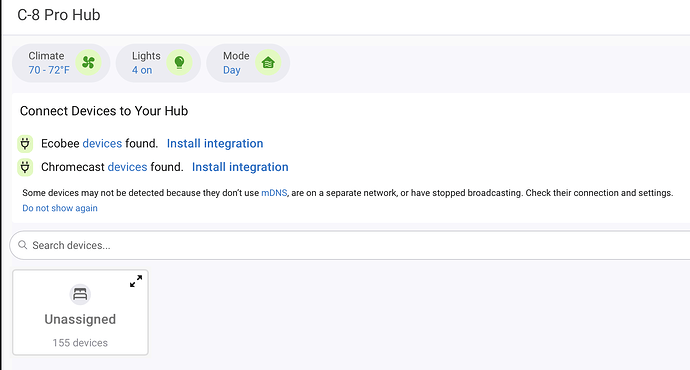
Task: Click the plug icon beside Chromecast
Action: (x=25, y=167)
